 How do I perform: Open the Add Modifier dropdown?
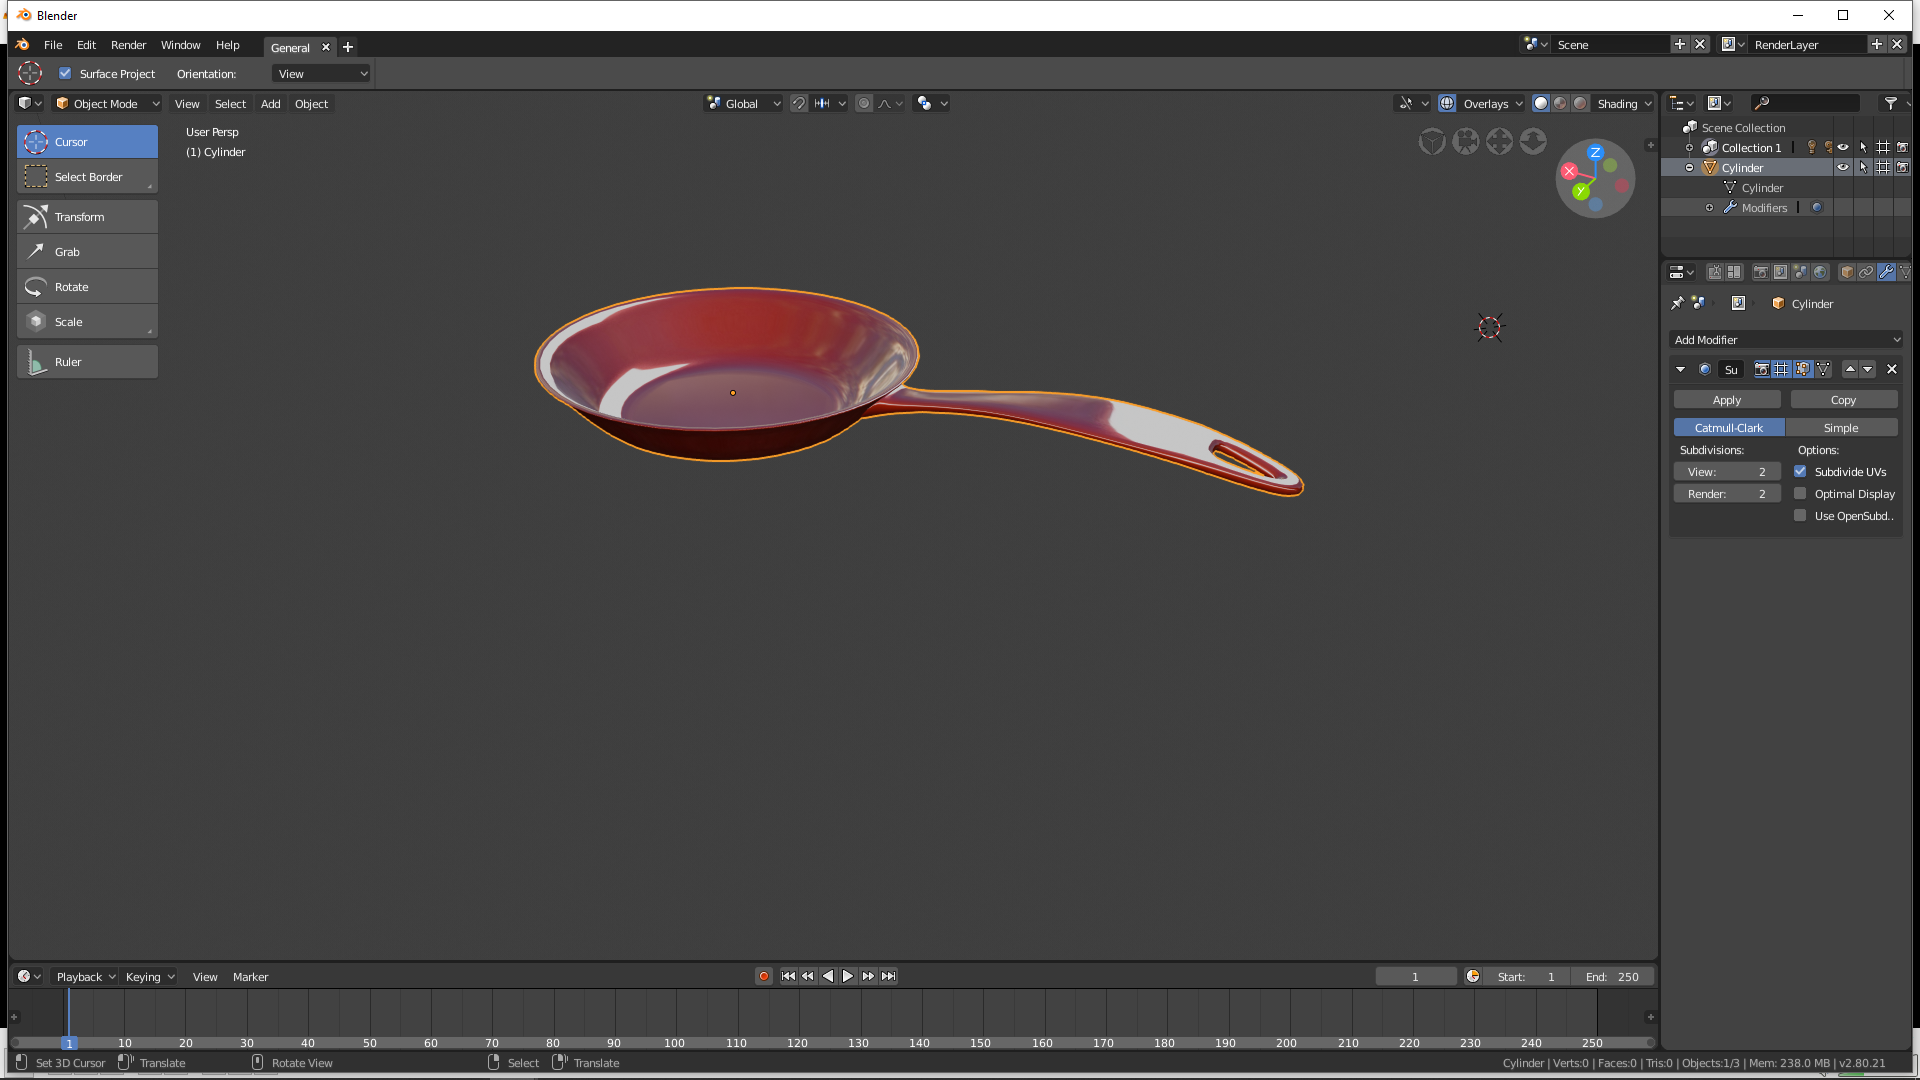[x=1786, y=340]
